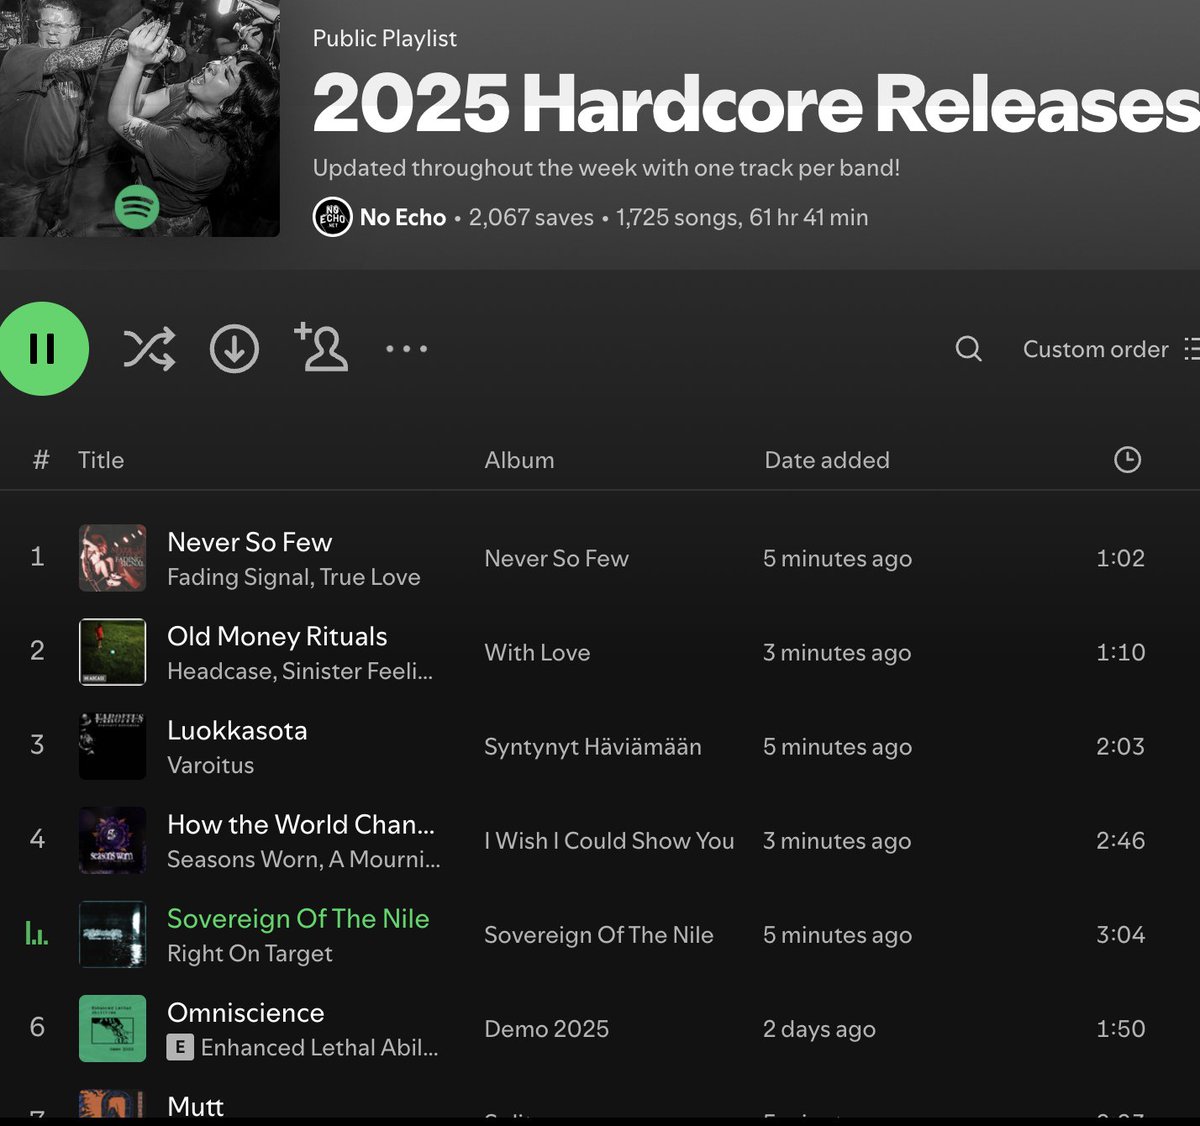This screenshot has height=1126, width=1200.
Task: Open the Varoitus artist link
Action: (211, 765)
